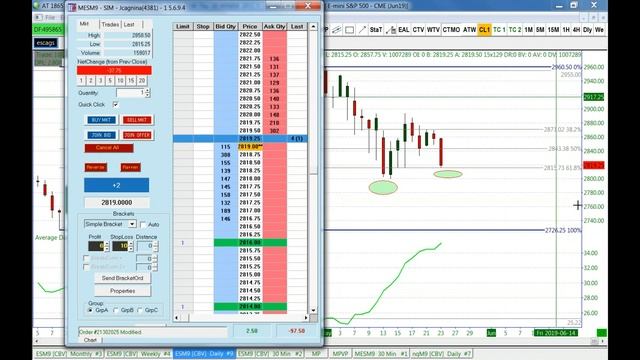
Task: Switch to ngM9 [CBV] Daily #7 tab
Action: (441, 353)
